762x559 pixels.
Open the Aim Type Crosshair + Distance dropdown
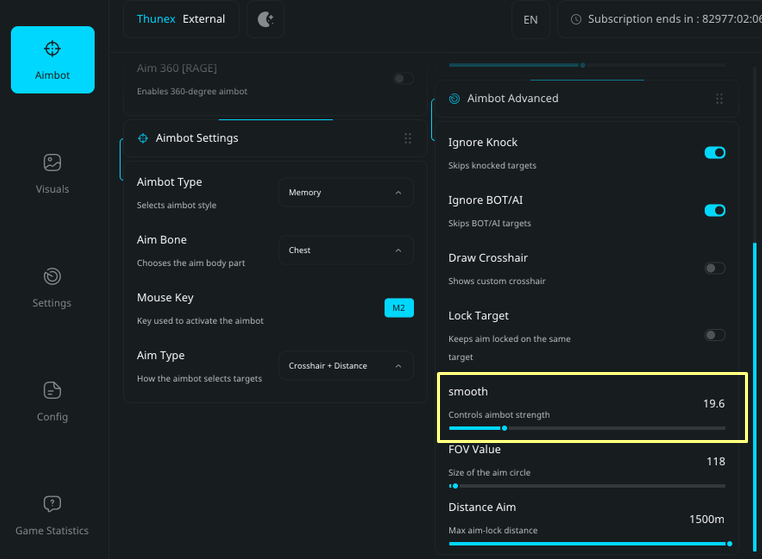coord(345,366)
